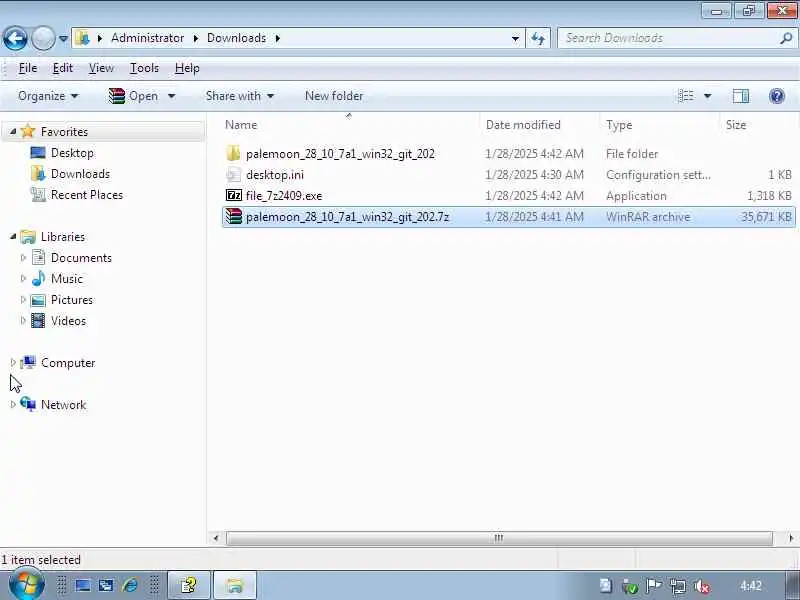Click the muted volume tray icon

(703, 586)
